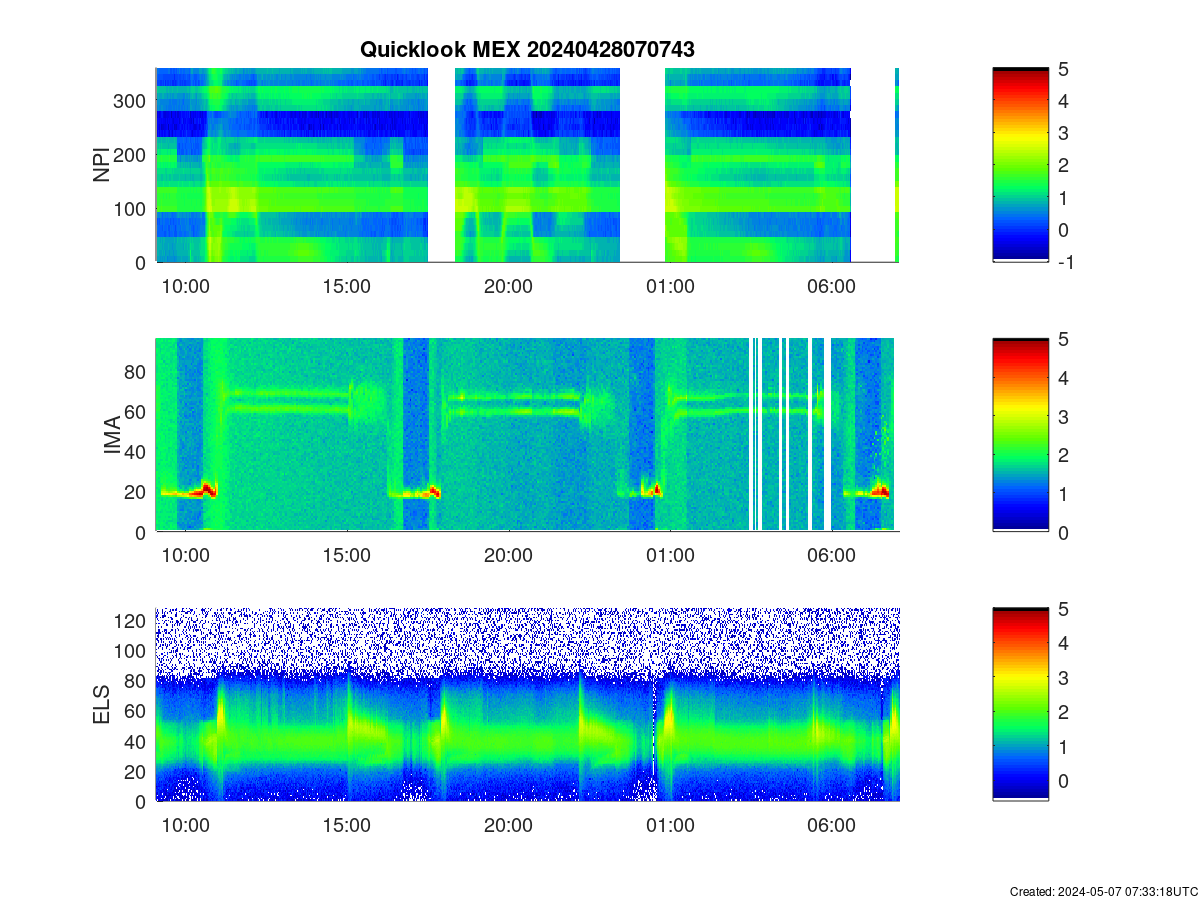Click the plot title Quicklook MEX 20240428070743
1200x900 pixels.
click(x=527, y=49)
